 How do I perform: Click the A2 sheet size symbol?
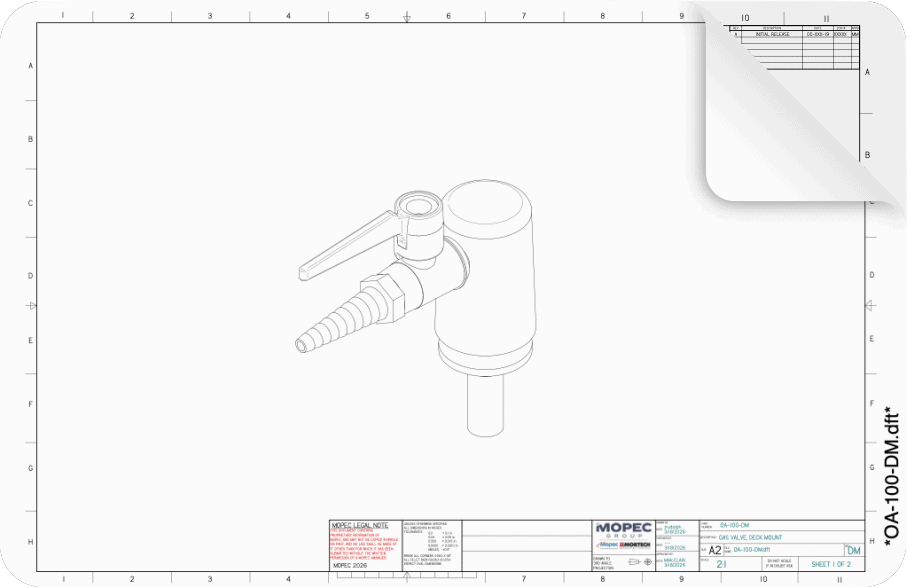click(x=714, y=550)
